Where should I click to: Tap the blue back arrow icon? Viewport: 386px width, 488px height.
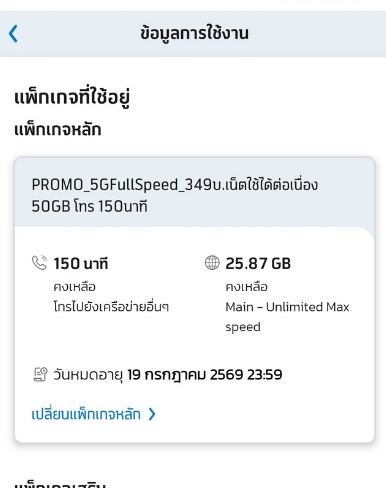coord(13,34)
